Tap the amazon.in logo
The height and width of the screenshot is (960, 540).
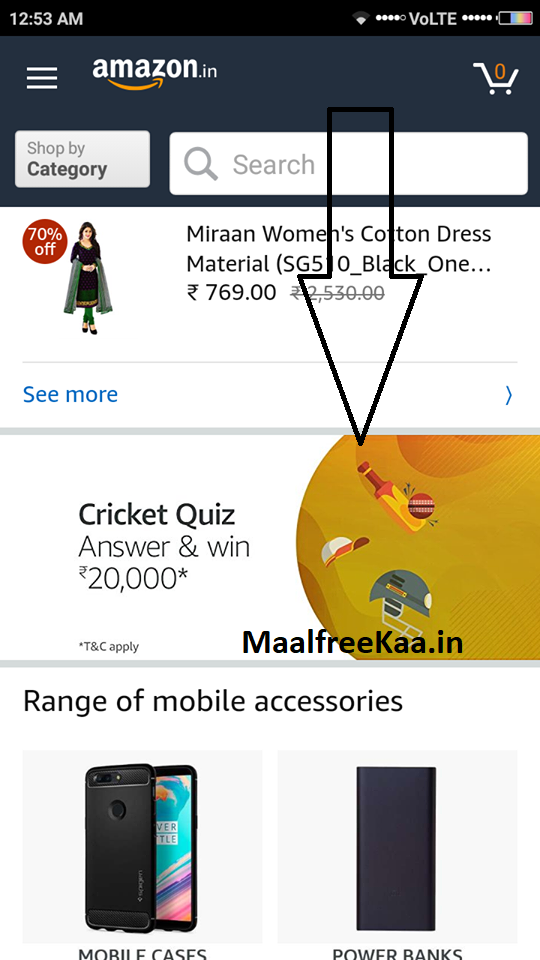pyautogui.click(x=155, y=73)
